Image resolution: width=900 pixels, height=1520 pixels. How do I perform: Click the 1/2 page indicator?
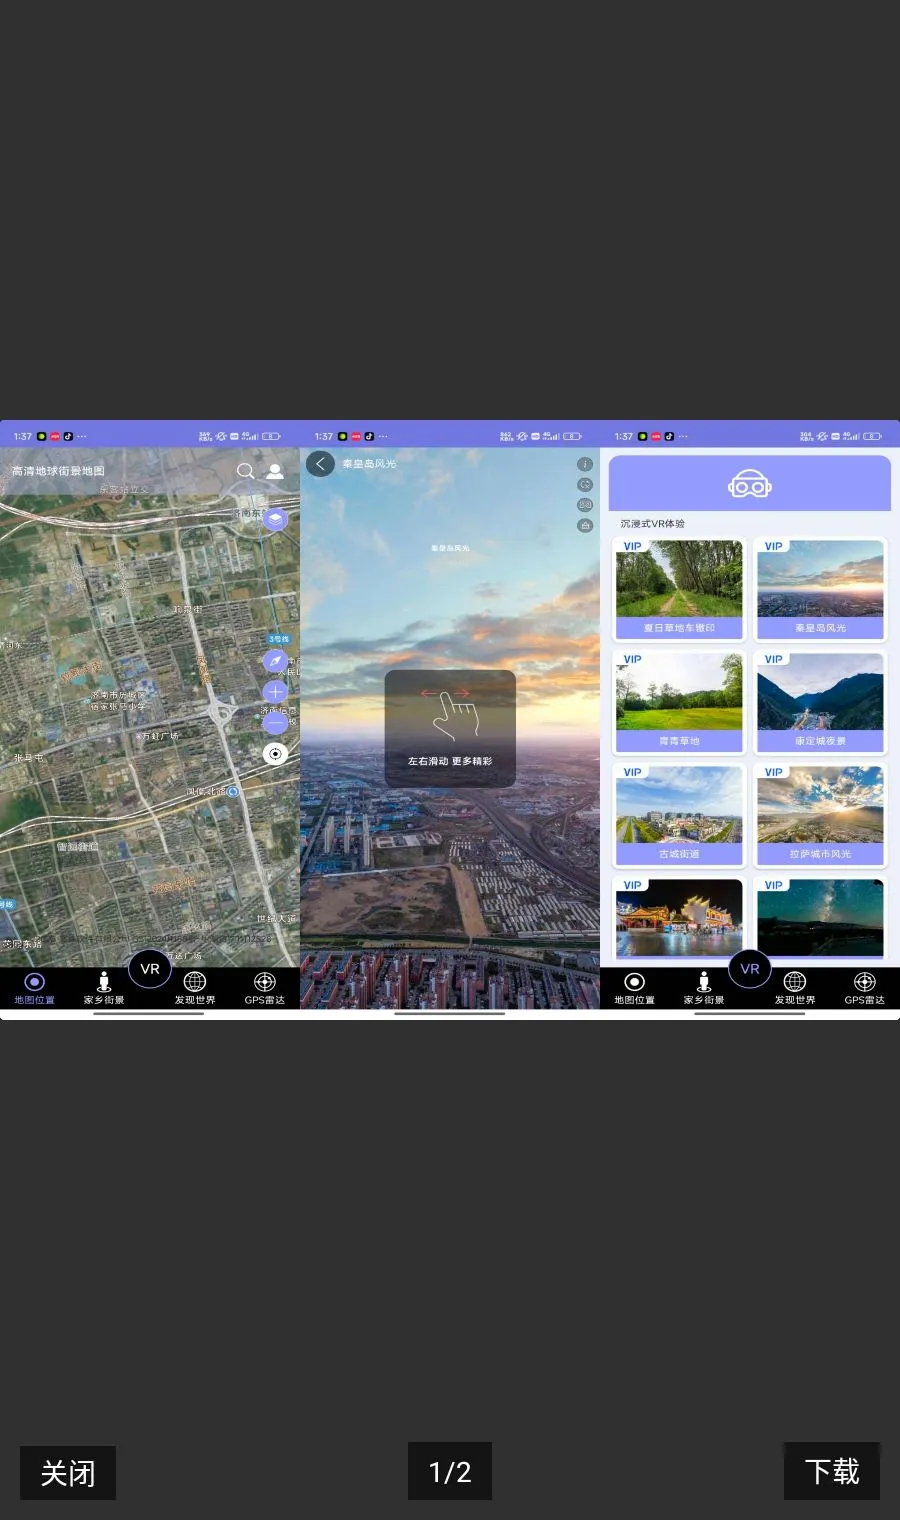pos(450,1471)
